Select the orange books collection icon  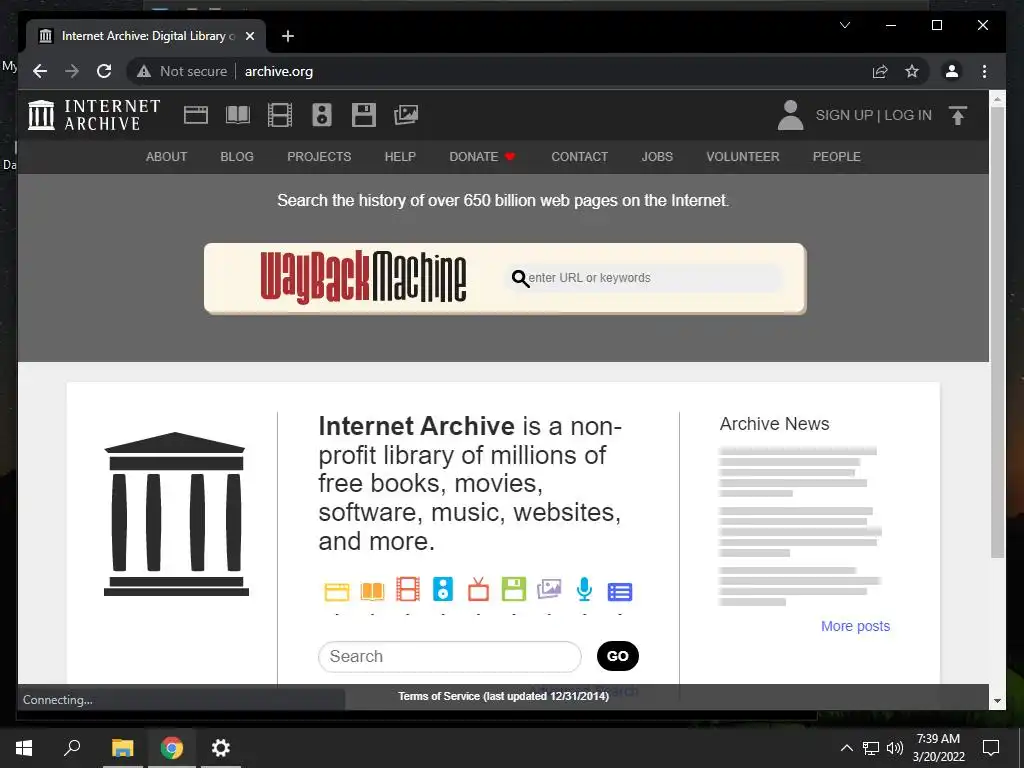pos(372,591)
